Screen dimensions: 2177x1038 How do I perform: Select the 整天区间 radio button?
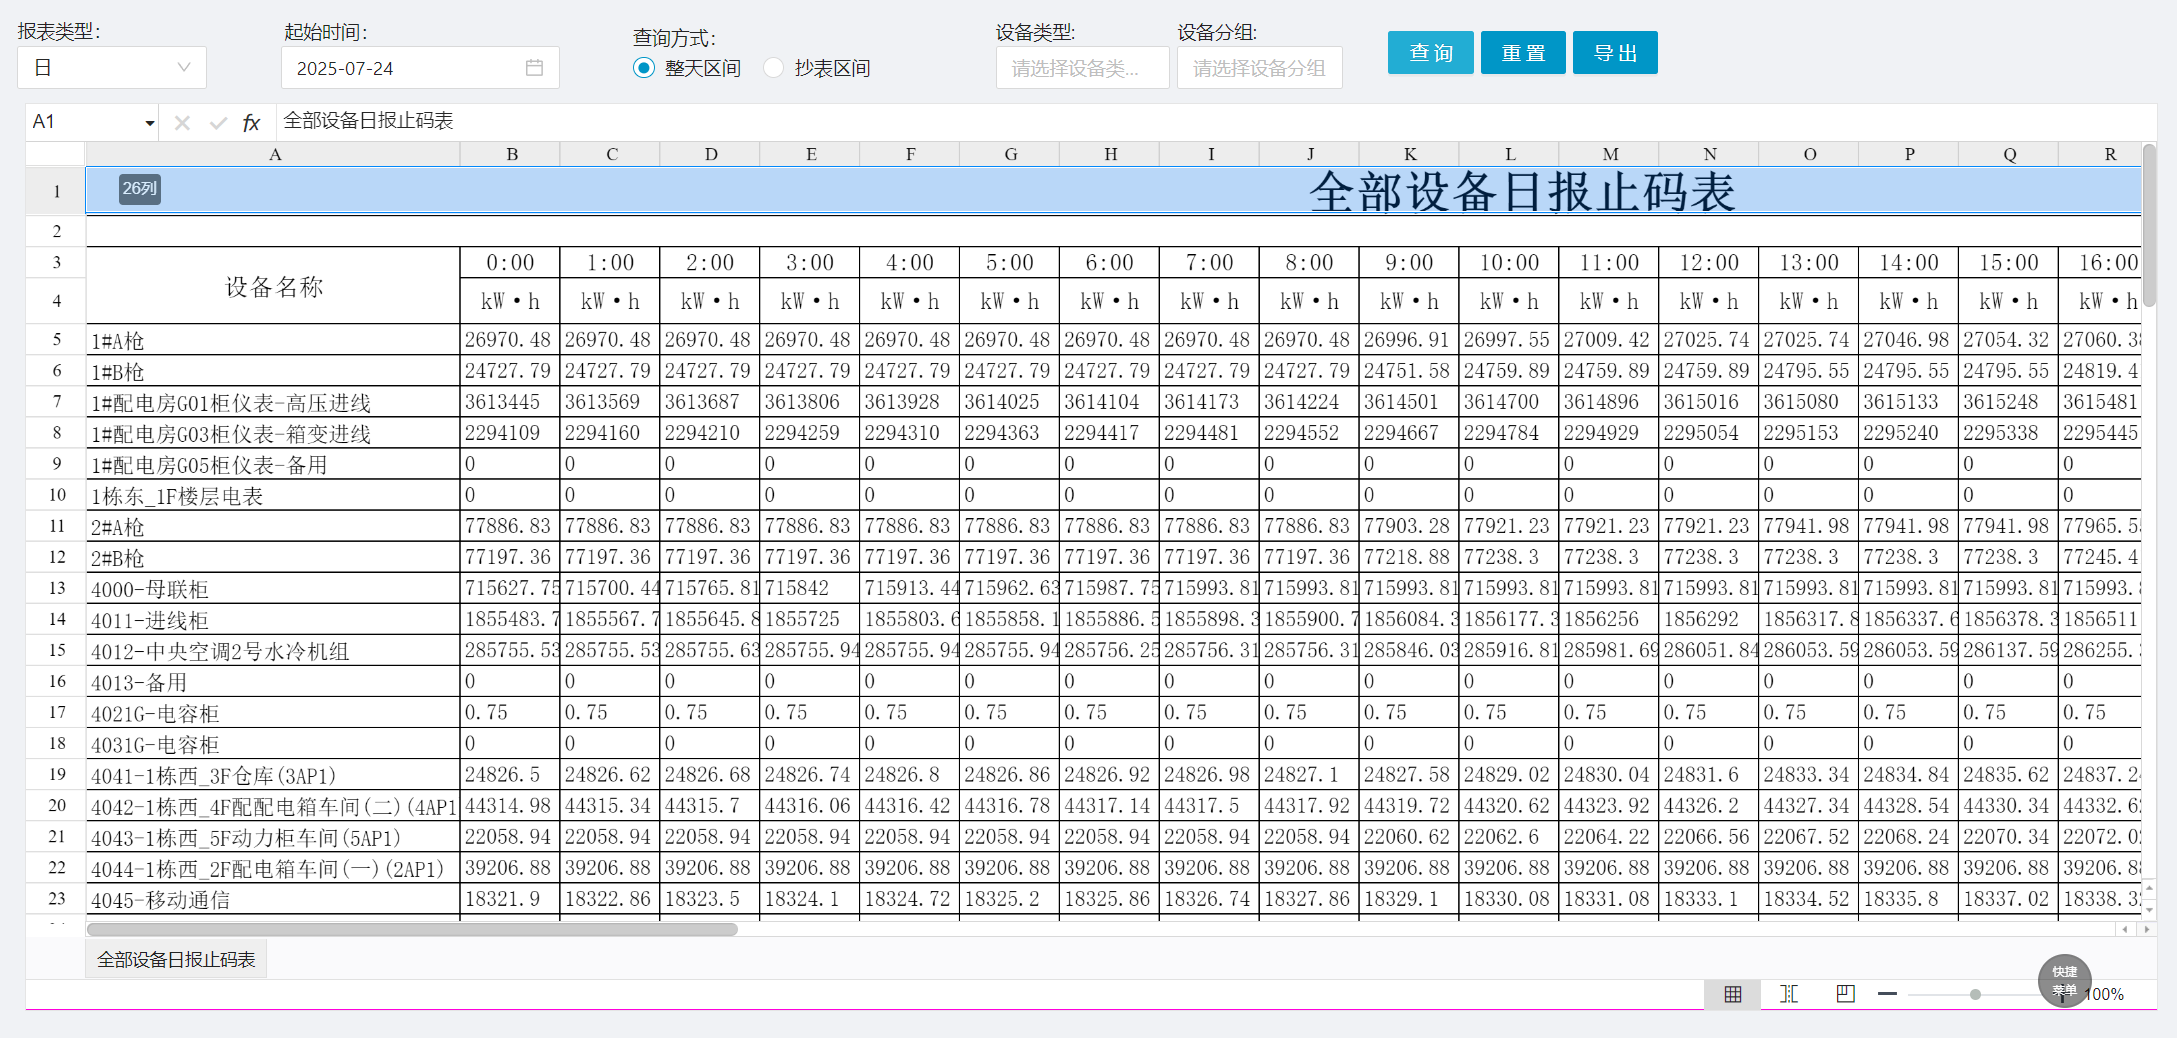click(x=644, y=68)
